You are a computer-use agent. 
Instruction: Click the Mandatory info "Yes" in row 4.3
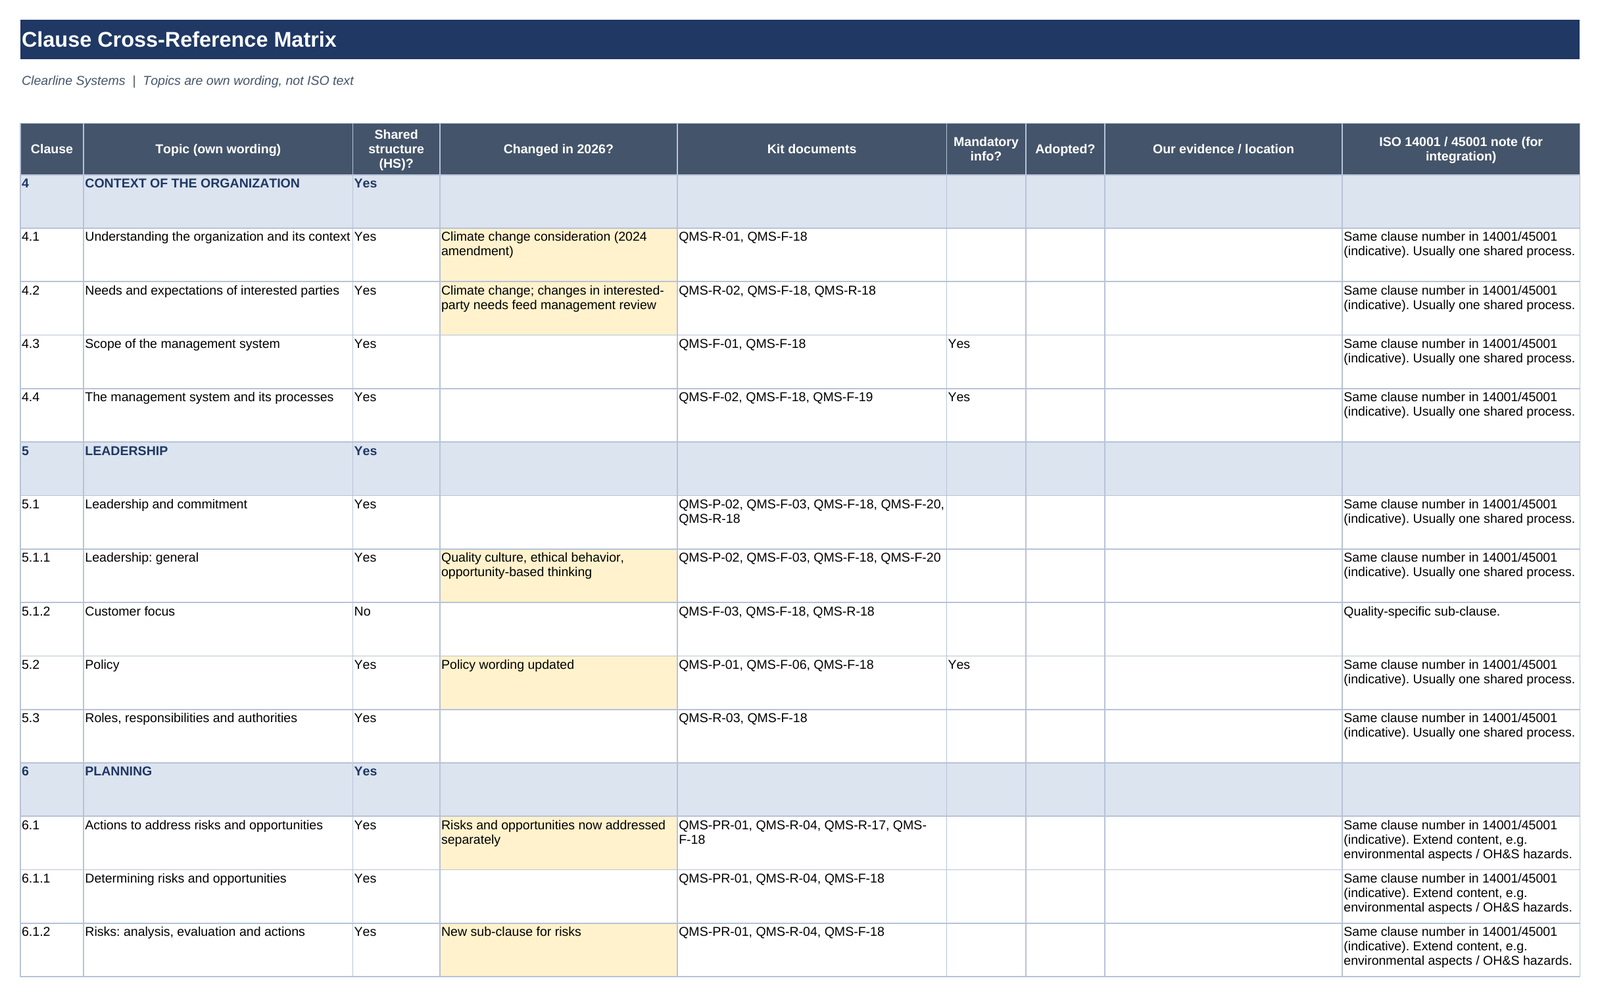click(986, 362)
